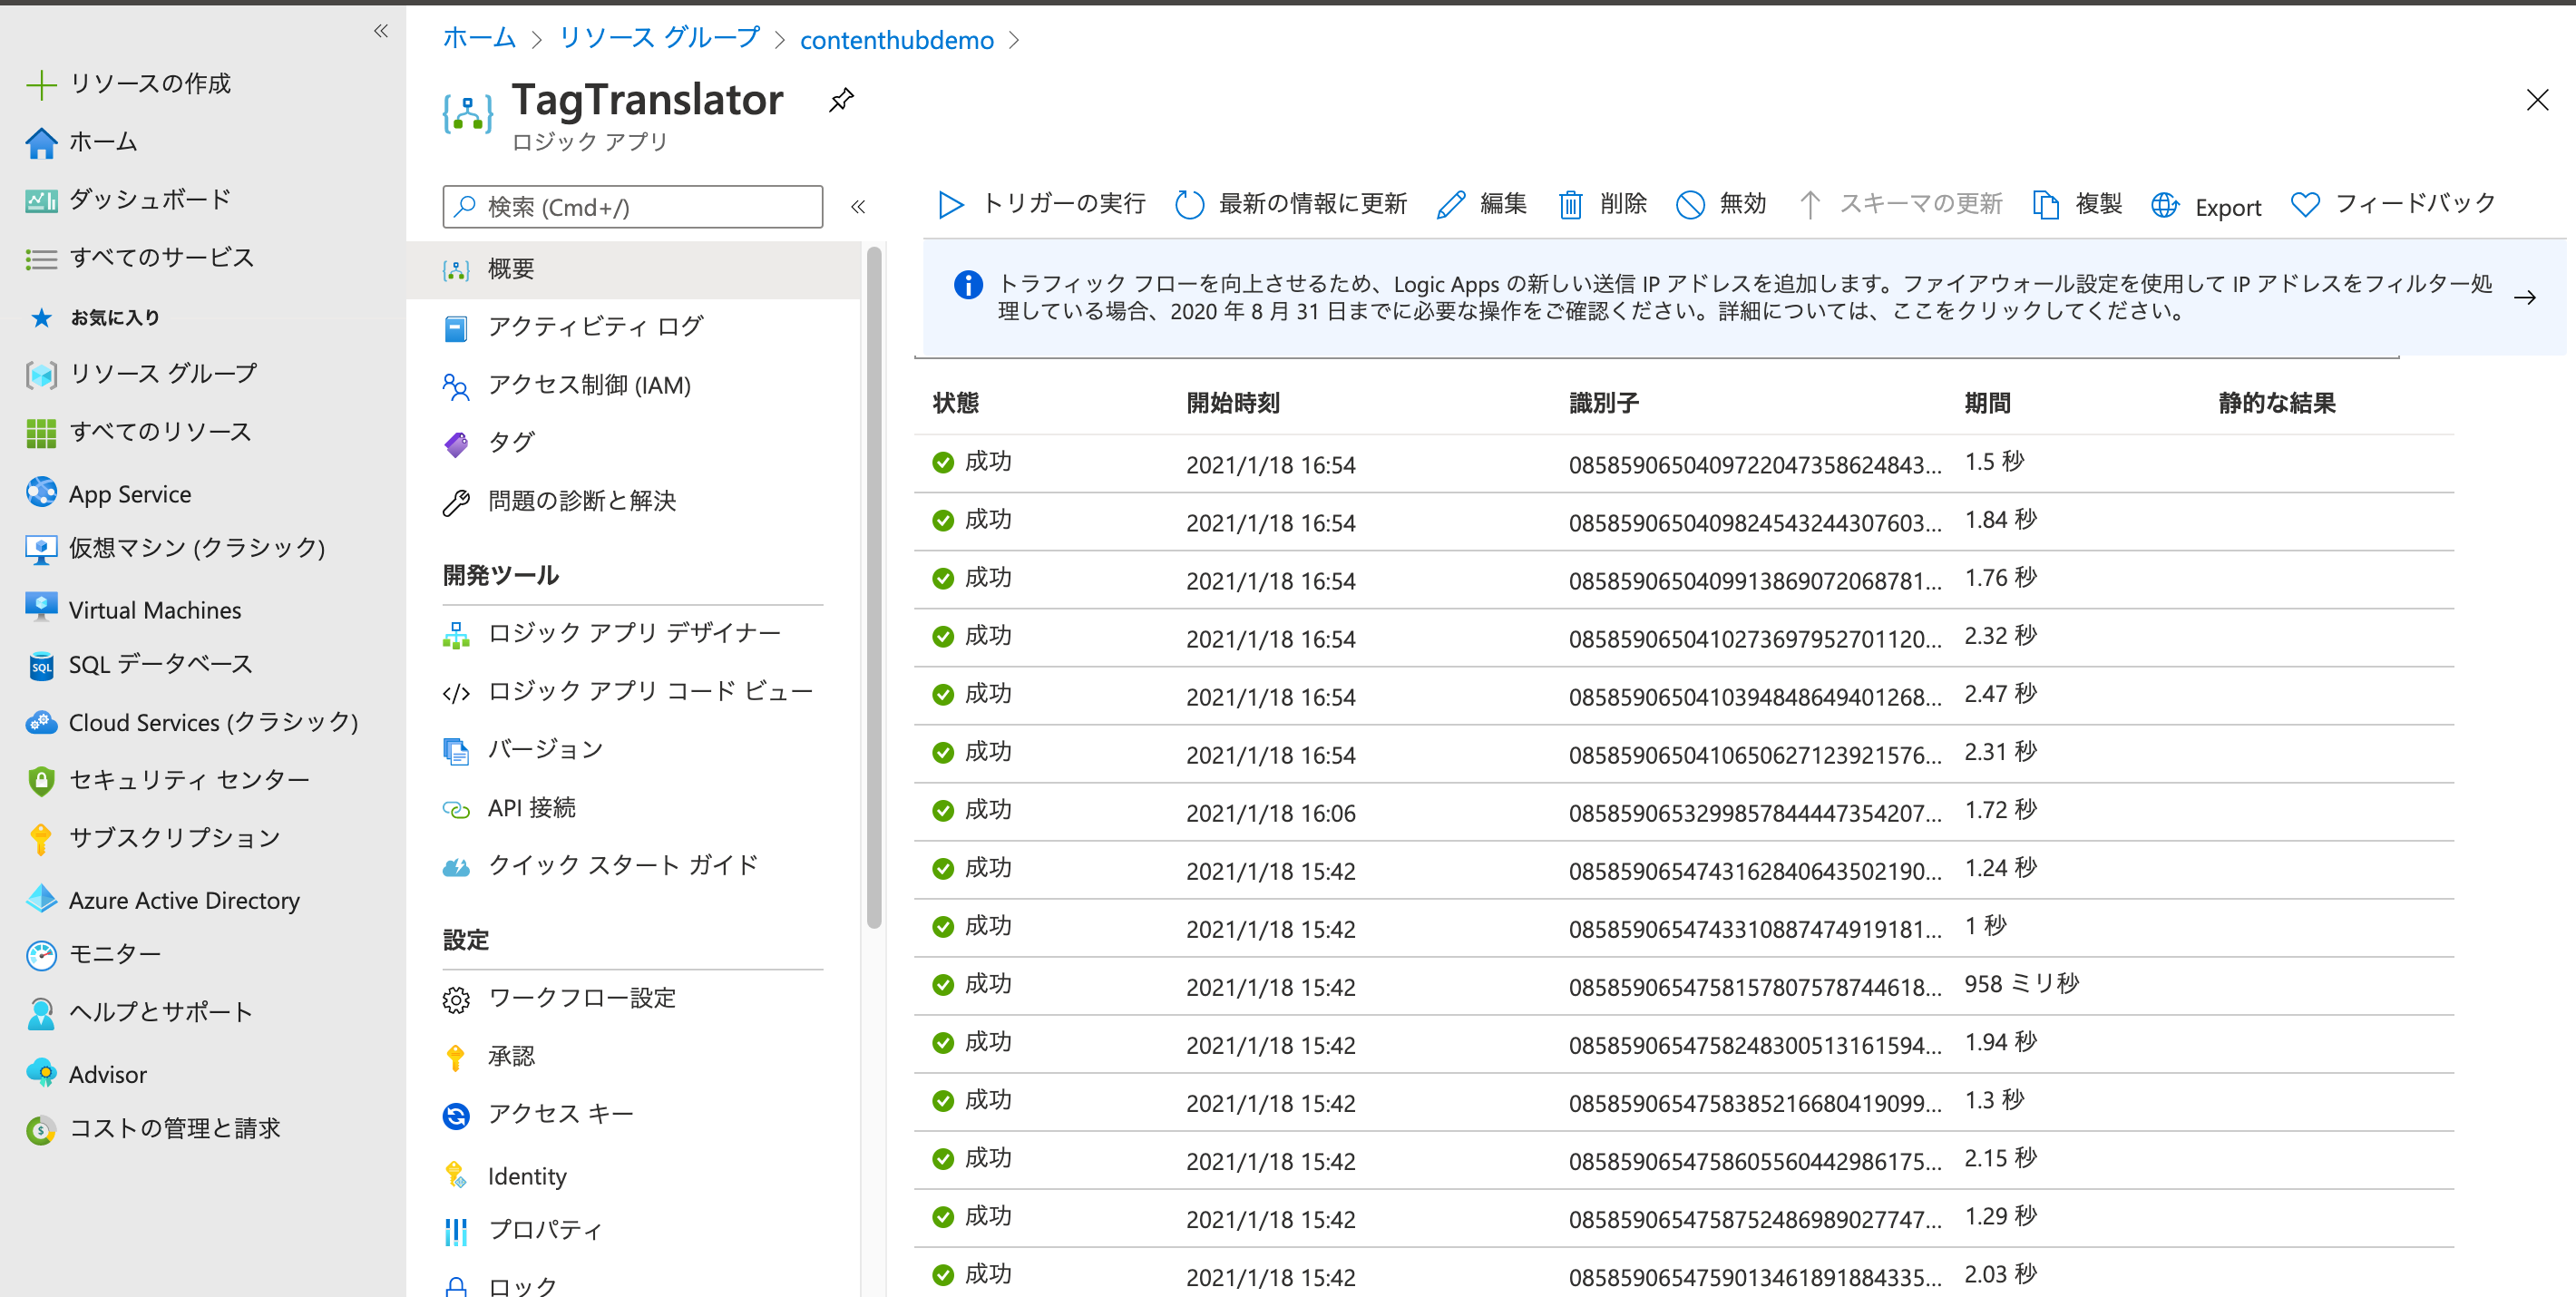2576x1297 pixels.
Task: Select 概要 in resource menu
Action: point(633,269)
